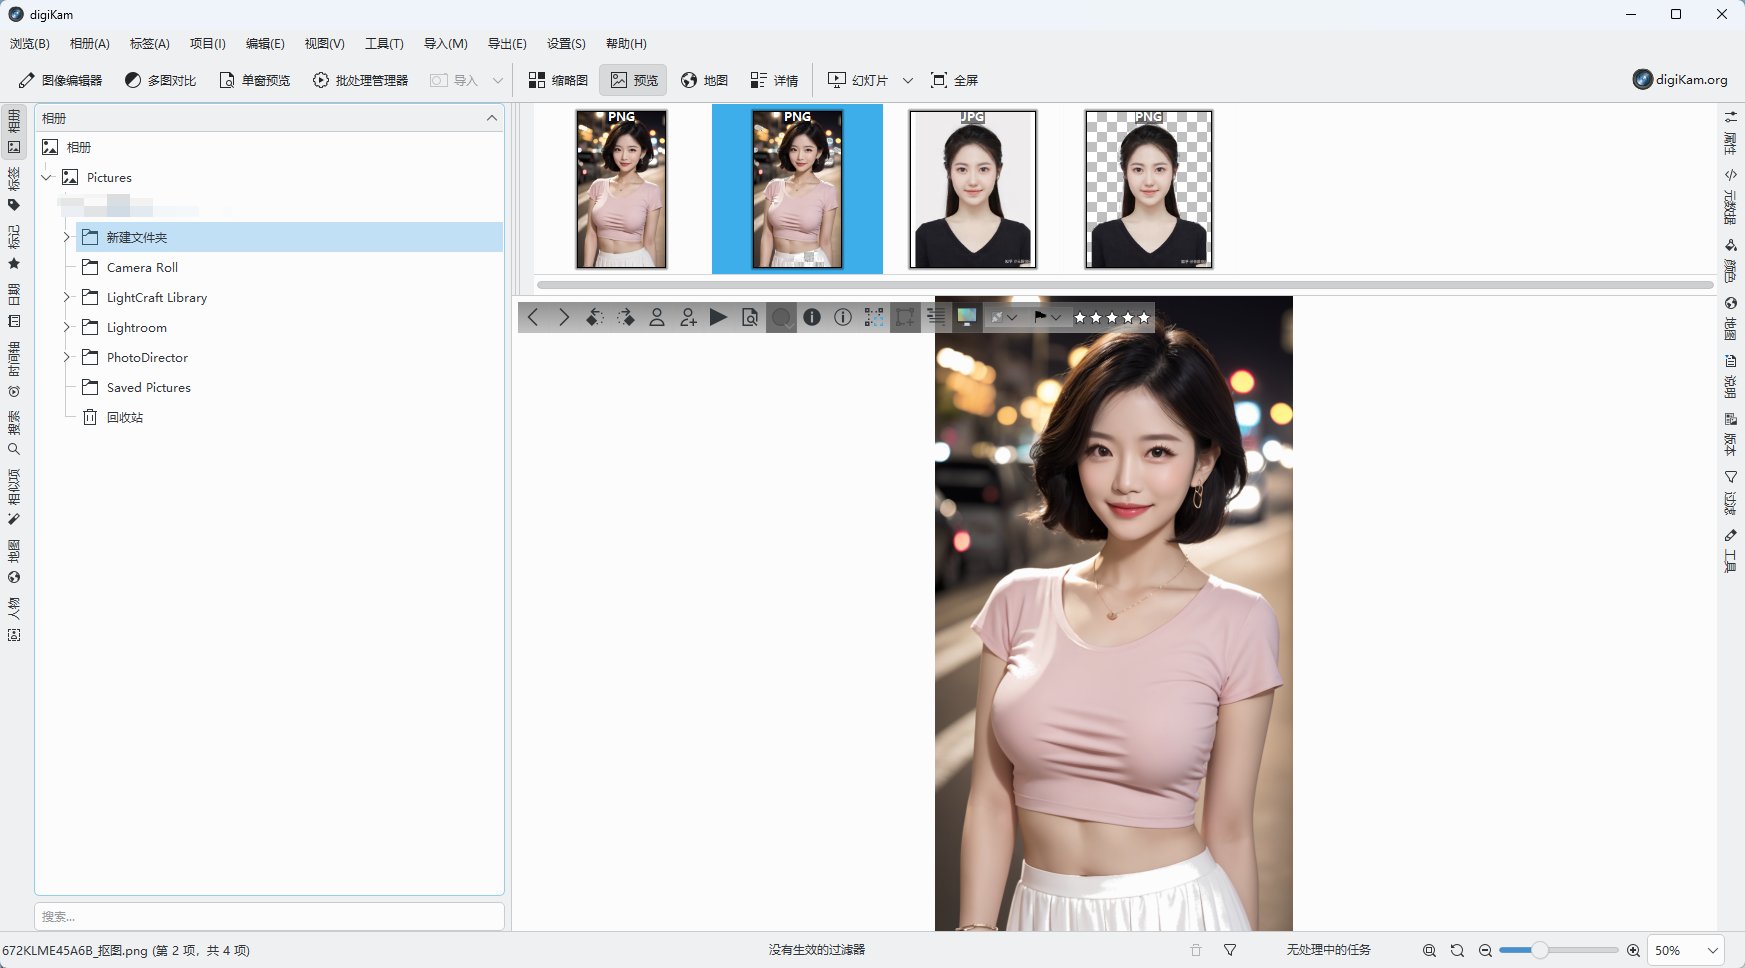Click the 单窗预览 preview button
This screenshot has width=1745, height=968.
pos(255,80)
